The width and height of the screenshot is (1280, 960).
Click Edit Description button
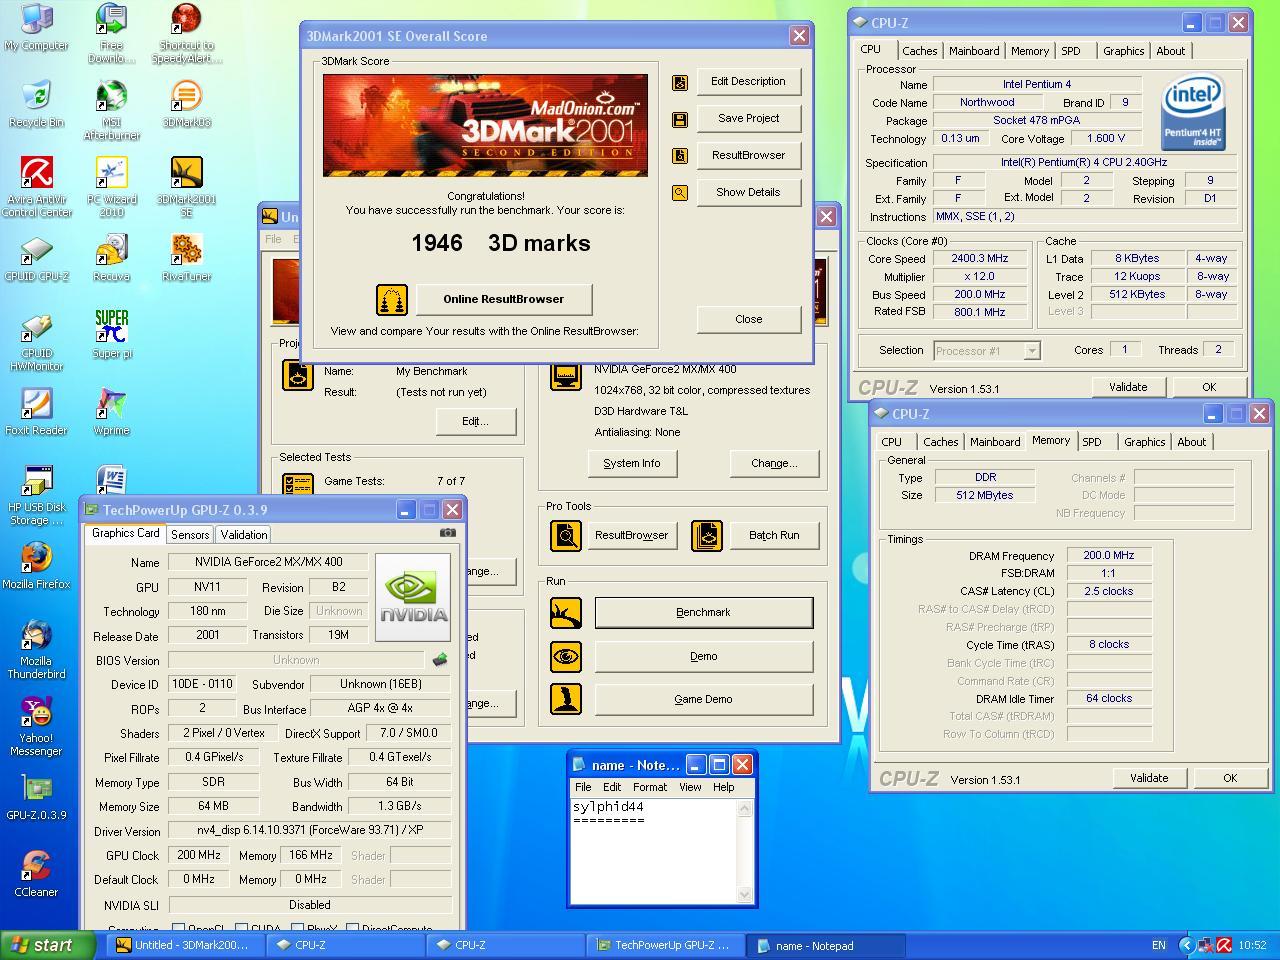tap(748, 82)
